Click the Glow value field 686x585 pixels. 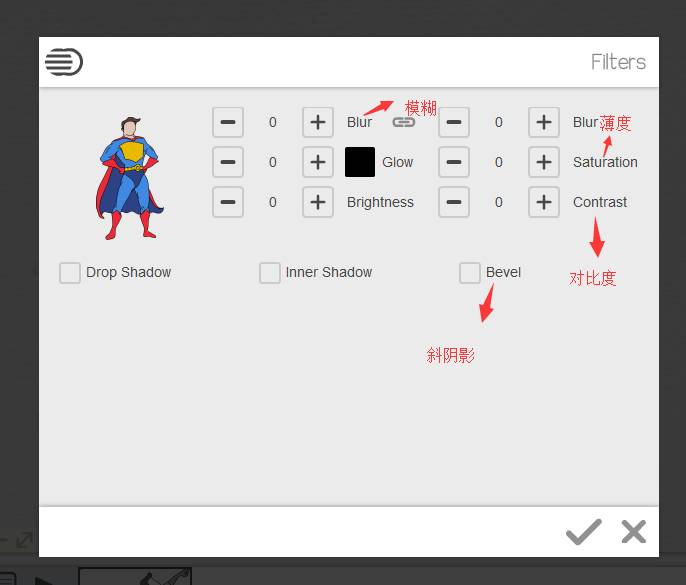[x=273, y=162]
